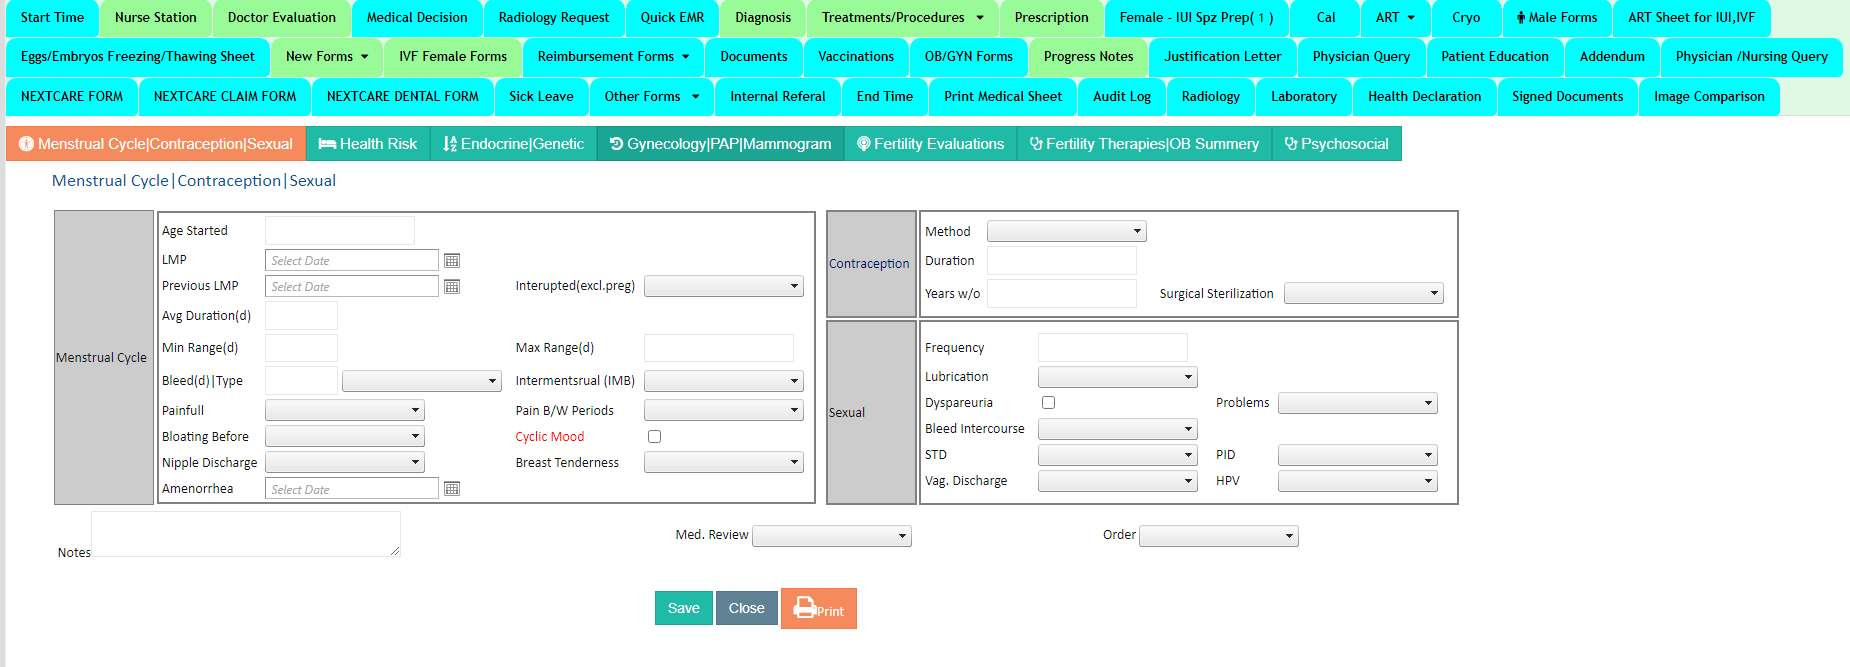Click the printer icon on Print button
The height and width of the screenshot is (667, 1850).
(804, 607)
